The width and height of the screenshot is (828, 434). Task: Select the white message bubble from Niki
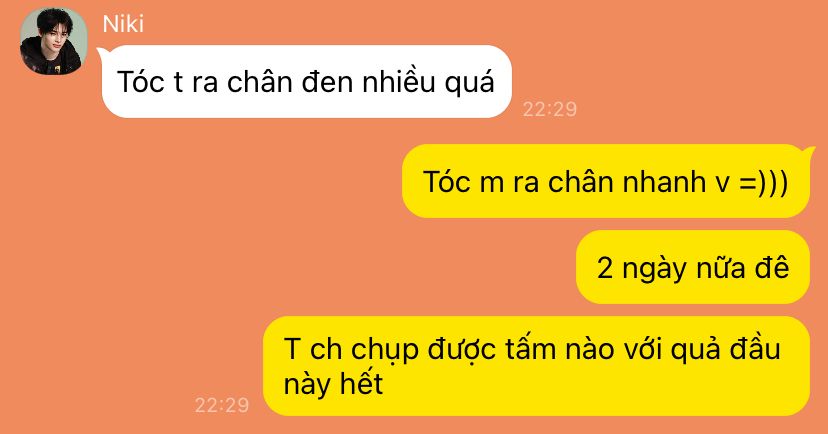pyautogui.click(x=306, y=81)
